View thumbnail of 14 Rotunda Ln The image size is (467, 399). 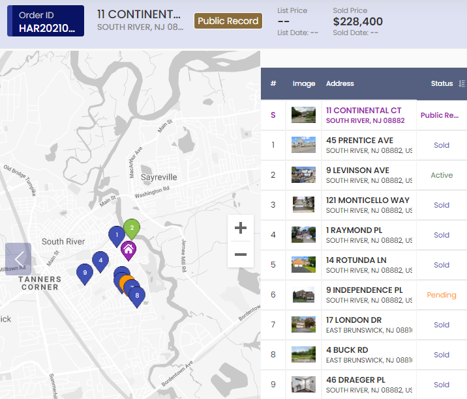[303, 265]
